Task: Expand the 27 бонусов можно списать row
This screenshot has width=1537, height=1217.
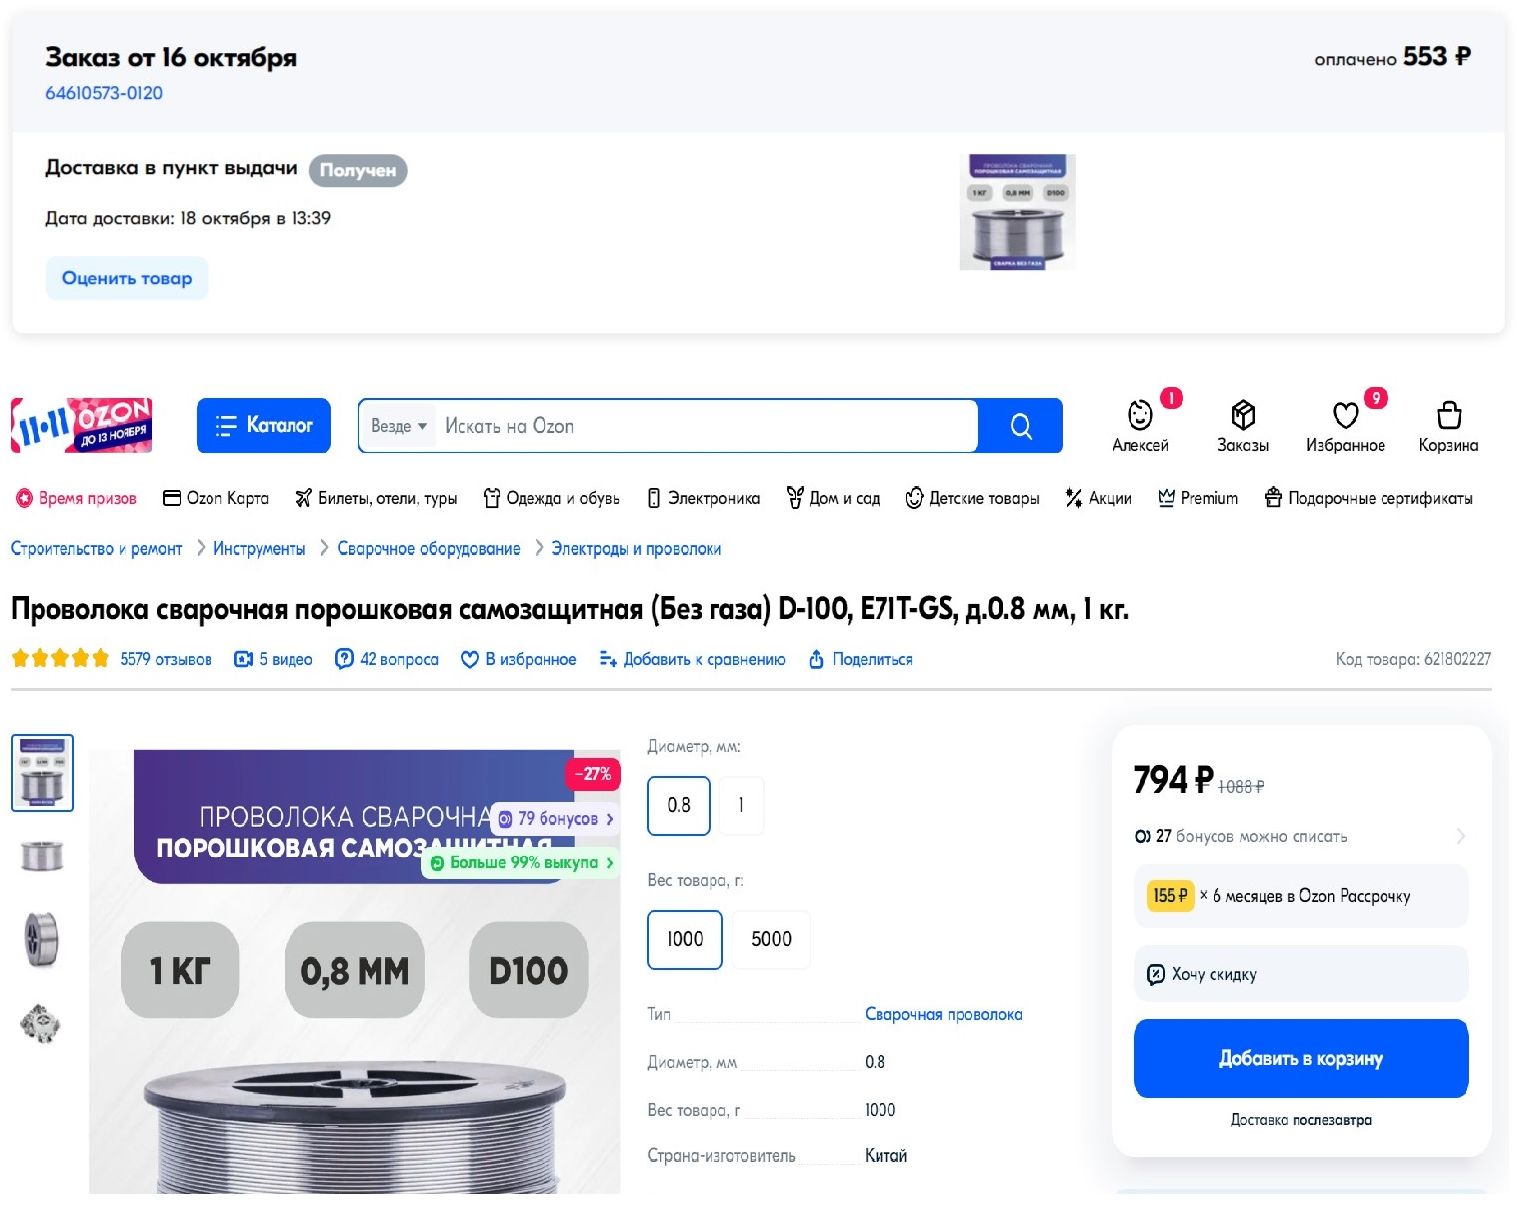Action: pyautogui.click(x=1300, y=836)
